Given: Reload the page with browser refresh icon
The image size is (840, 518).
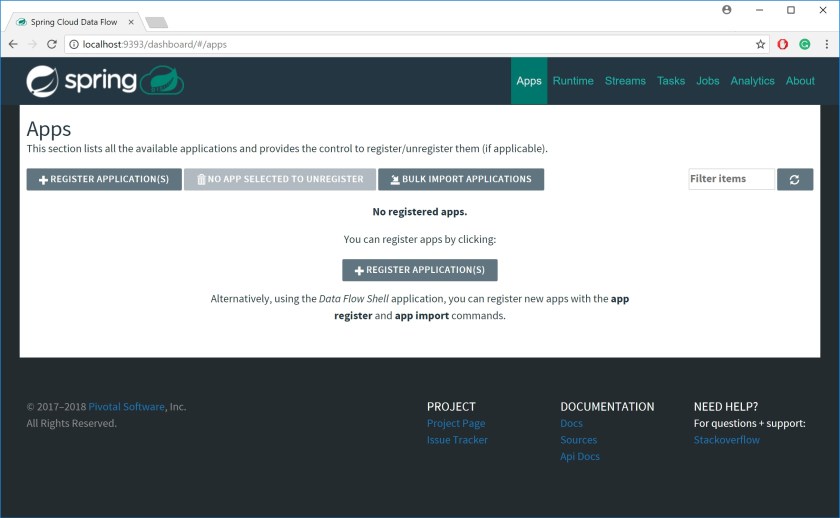Looking at the screenshot, I should (x=53, y=44).
